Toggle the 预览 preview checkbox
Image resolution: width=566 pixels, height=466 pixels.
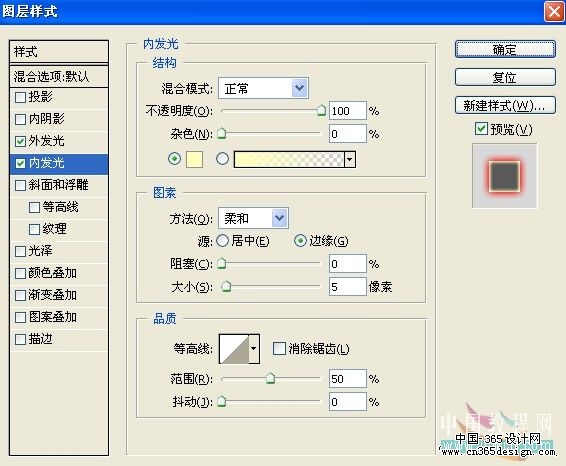click(x=481, y=129)
